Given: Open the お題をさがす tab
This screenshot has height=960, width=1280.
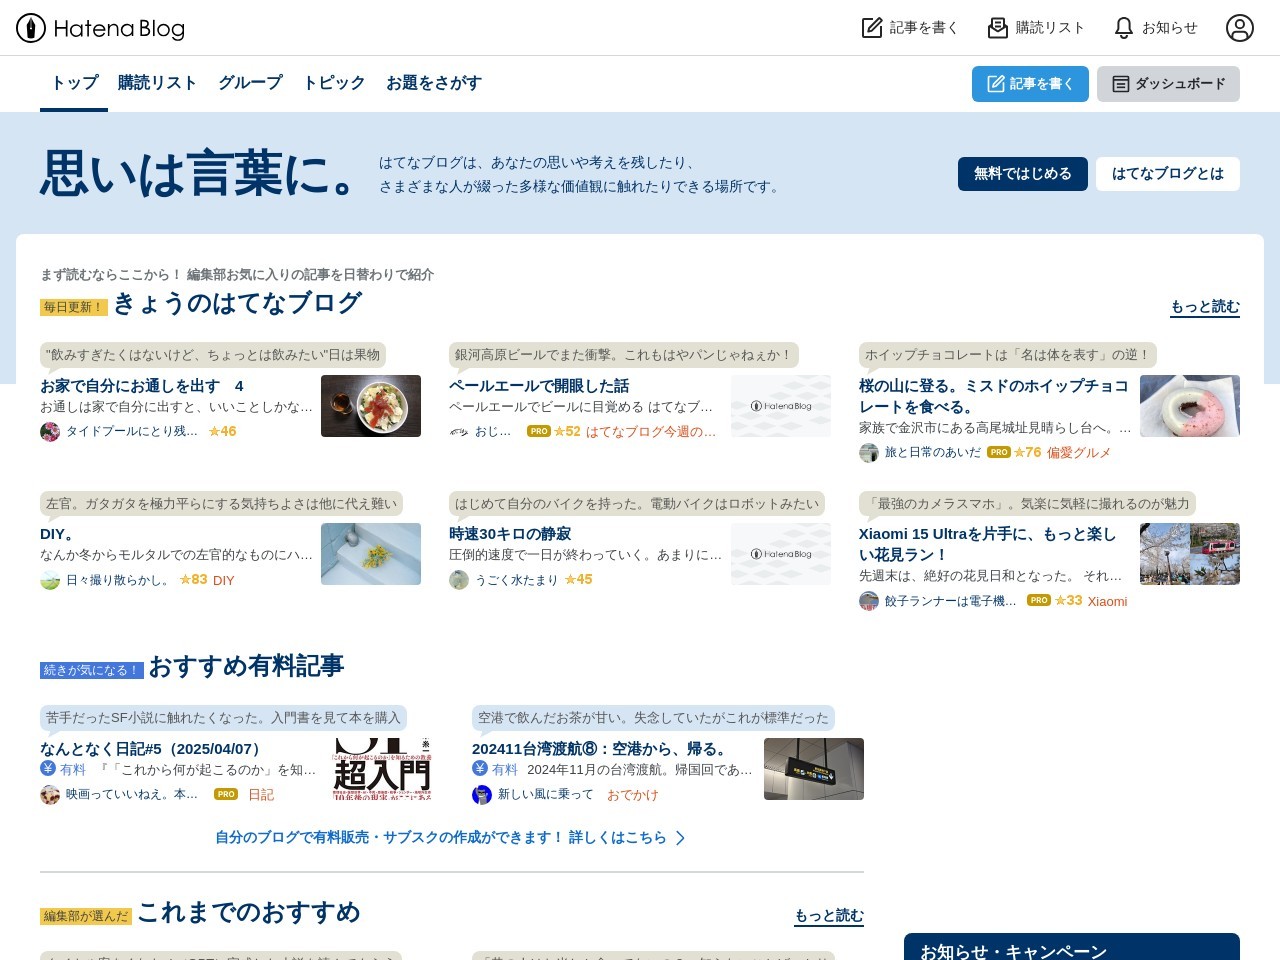Looking at the screenshot, I should pyautogui.click(x=434, y=83).
